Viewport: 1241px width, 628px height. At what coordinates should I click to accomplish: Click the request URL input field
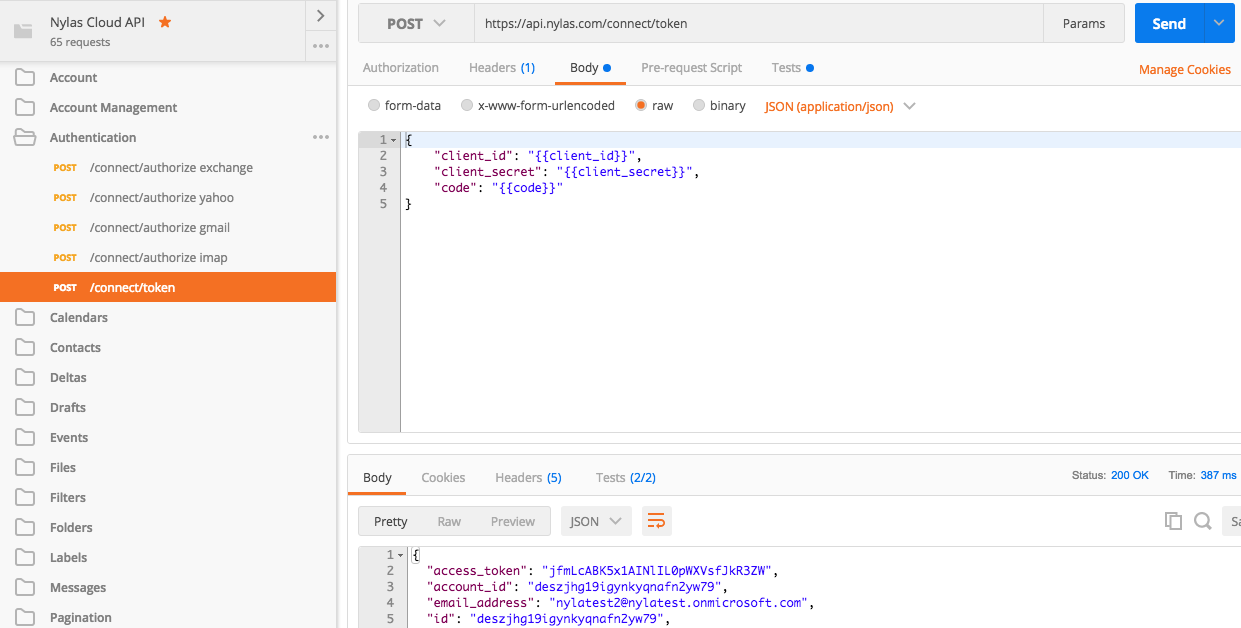click(x=759, y=23)
